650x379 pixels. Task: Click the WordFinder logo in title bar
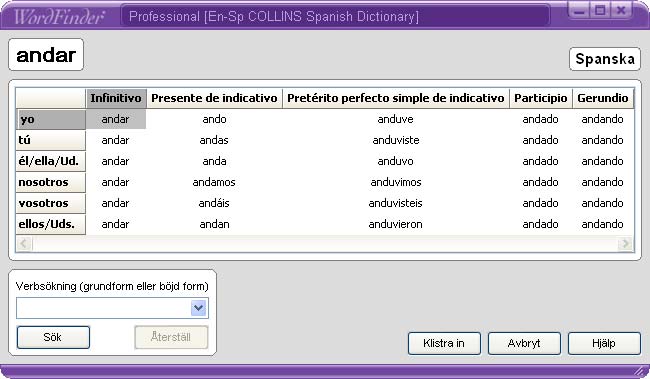coord(58,17)
